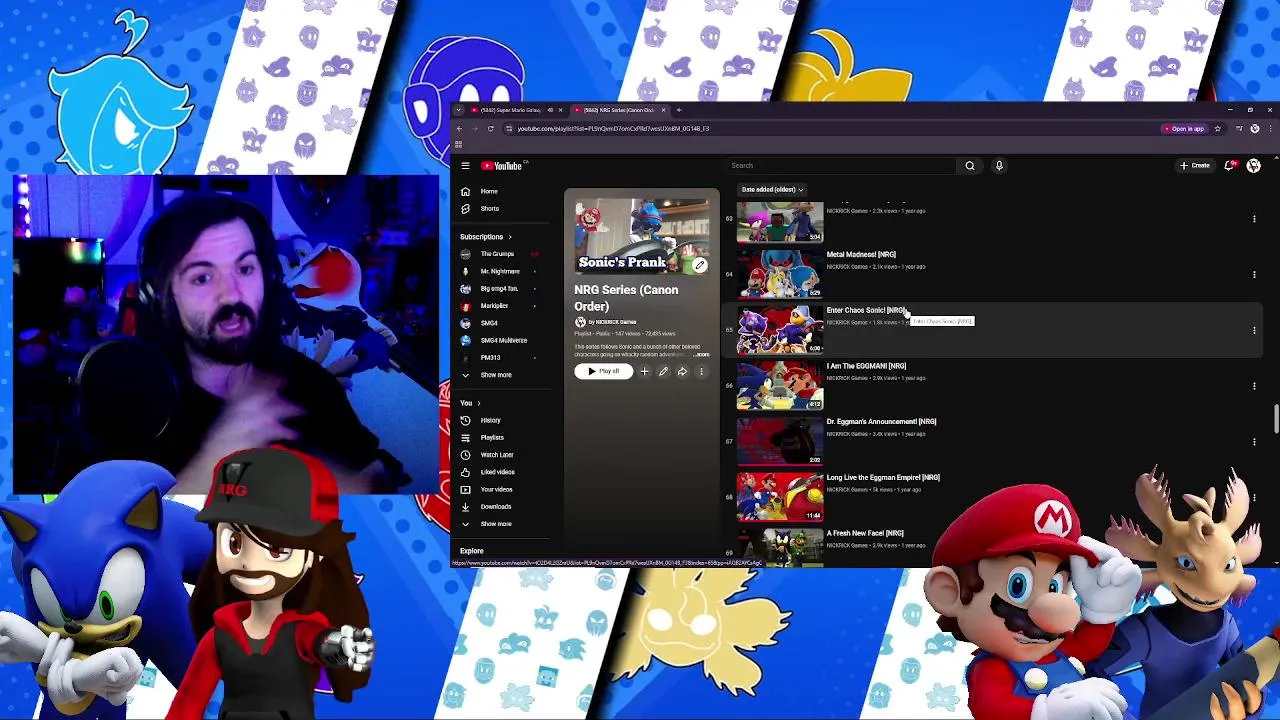The height and width of the screenshot is (720, 1280).
Task: Open the sort dropdown Date added (oldest)
Action: coord(772,189)
